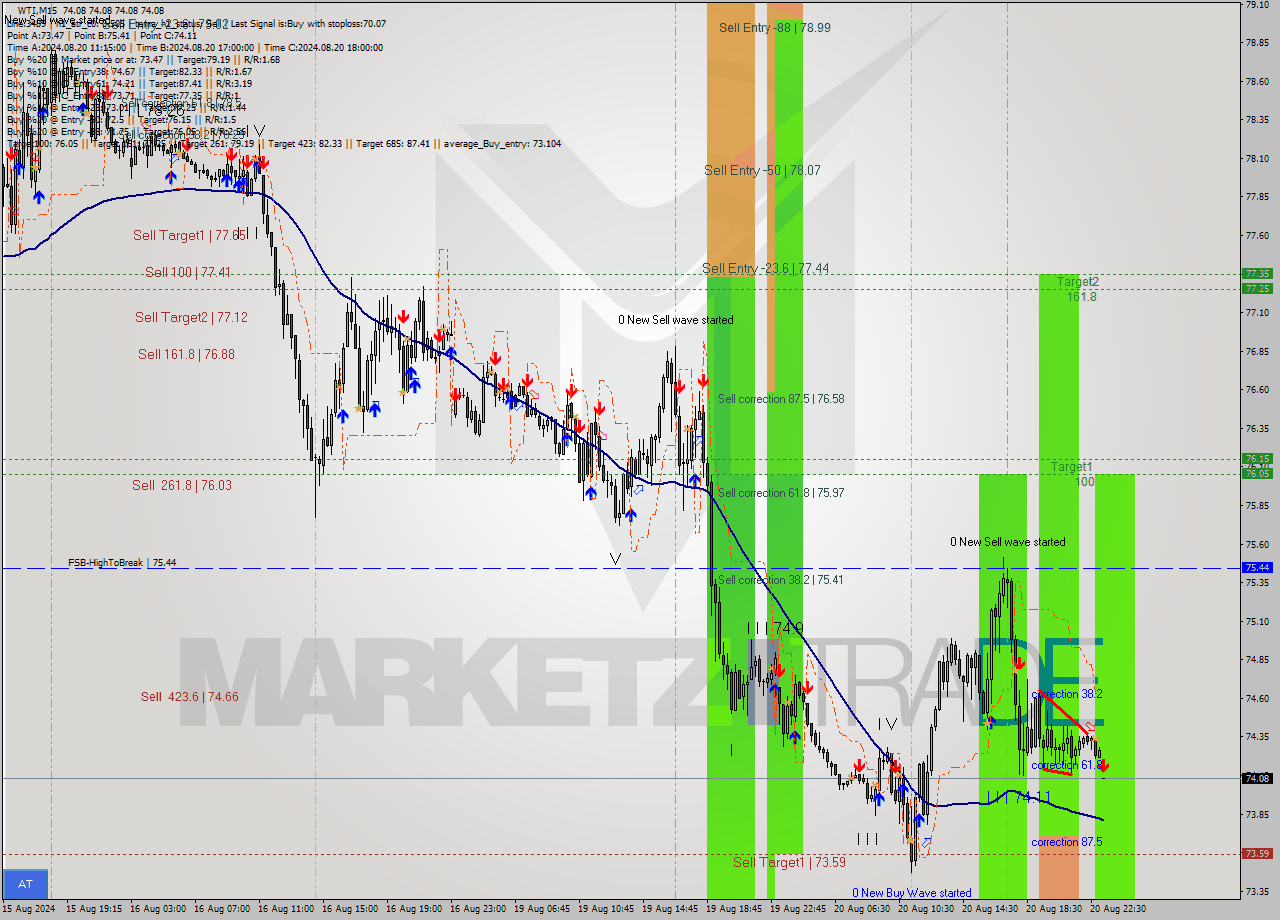1280x920 pixels.
Task: Click 'Sell correction 87.5 | 76.58' text
Action: click(x=781, y=398)
